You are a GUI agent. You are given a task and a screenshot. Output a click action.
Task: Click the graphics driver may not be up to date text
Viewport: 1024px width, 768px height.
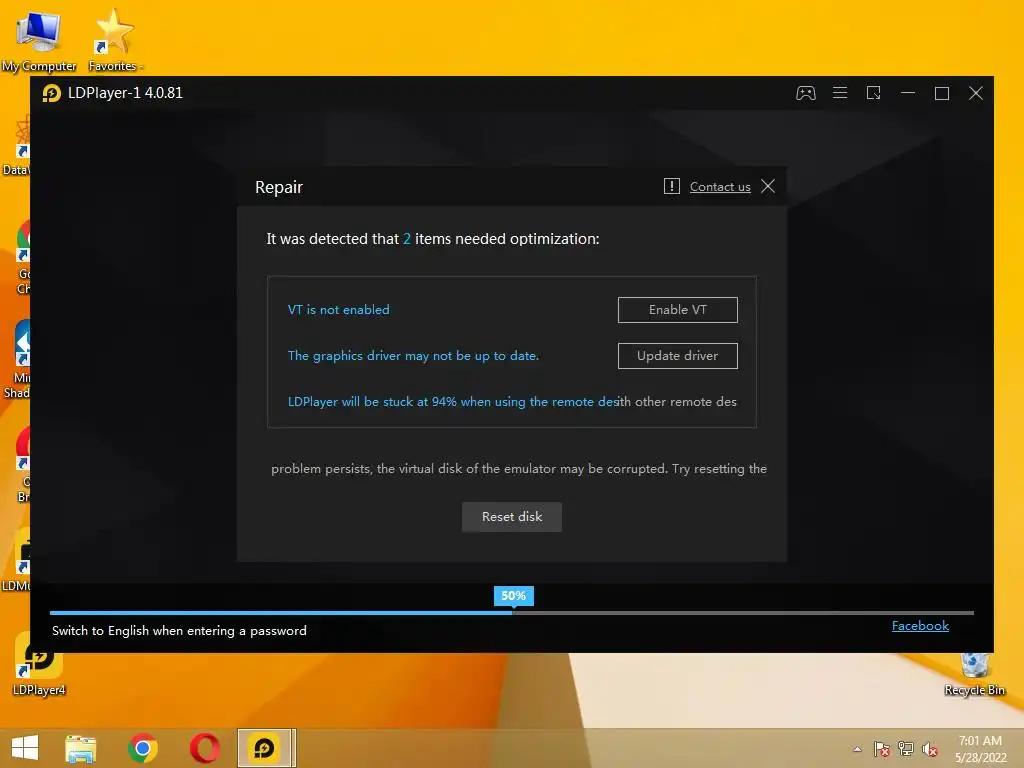click(x=413, y=356)
